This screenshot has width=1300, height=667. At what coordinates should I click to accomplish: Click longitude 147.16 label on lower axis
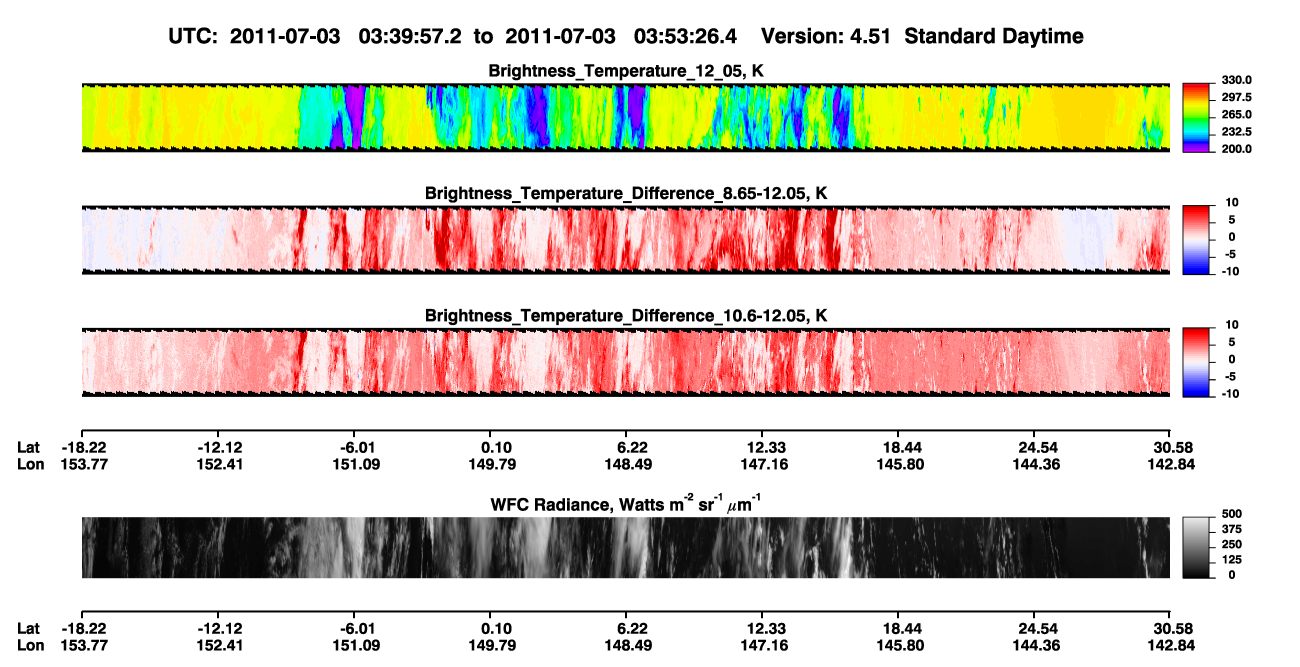tap(764, 645)
